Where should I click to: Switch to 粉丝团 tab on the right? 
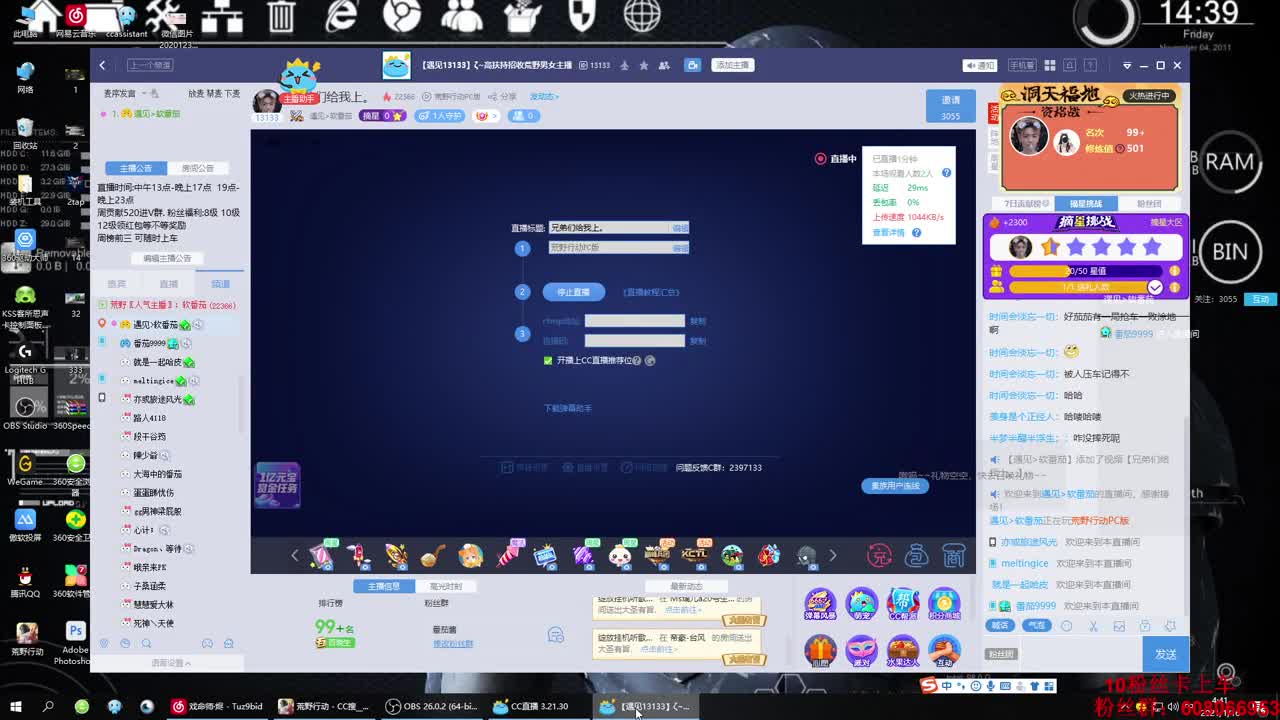[x=1149, y=204]
